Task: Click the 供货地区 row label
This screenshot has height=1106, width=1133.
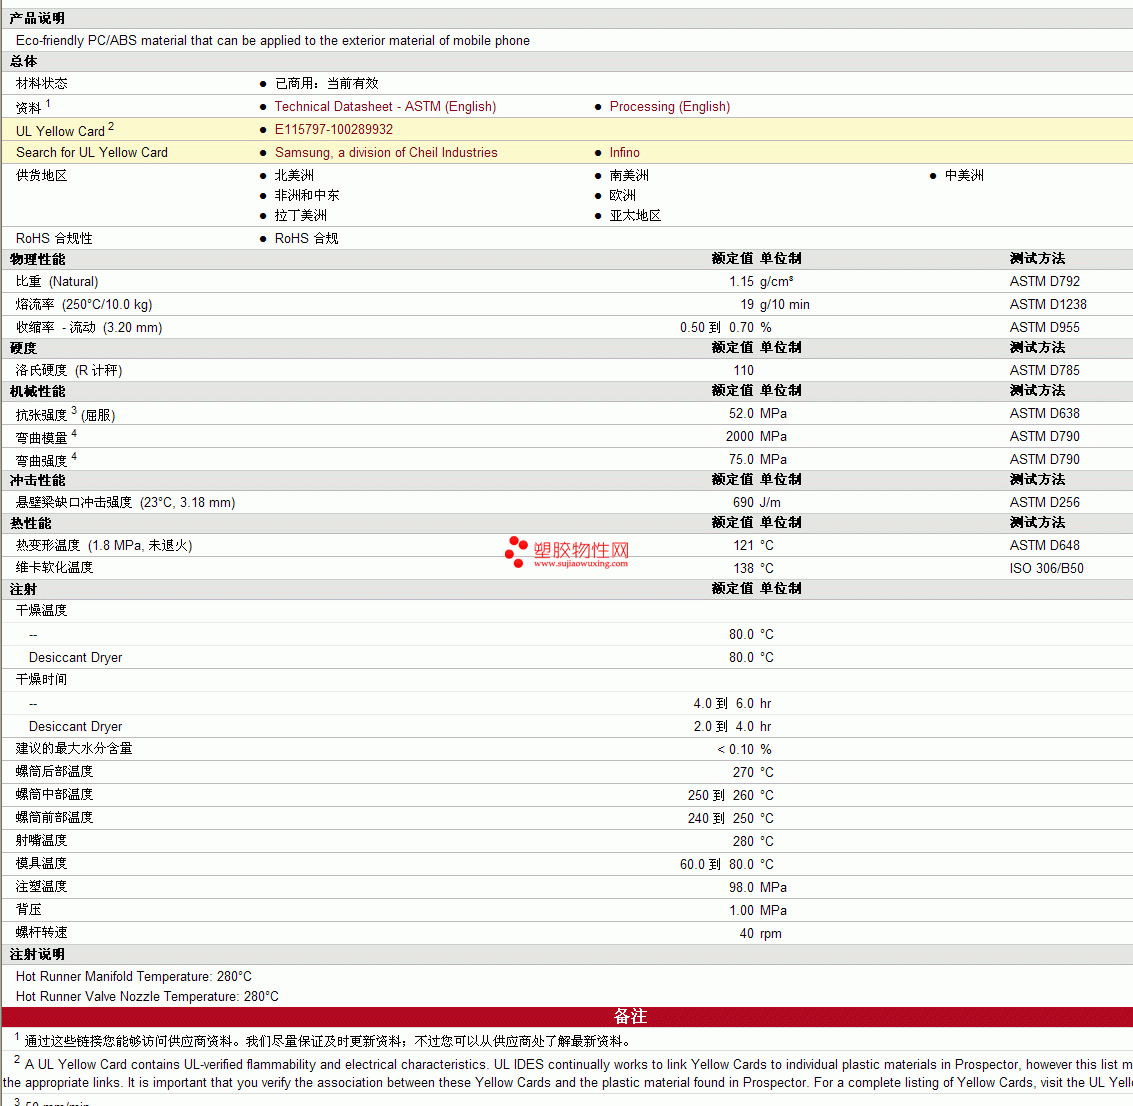Action: point(41,176)
